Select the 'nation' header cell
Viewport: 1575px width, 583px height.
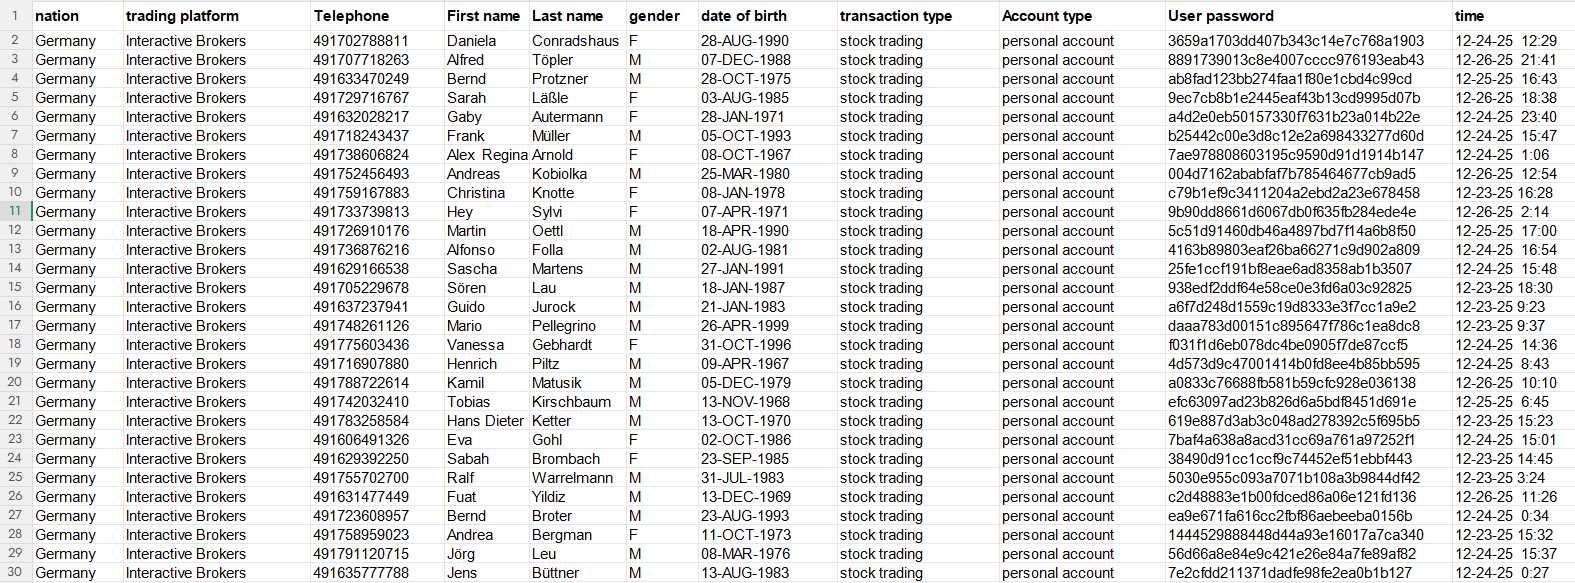(77, 16)
